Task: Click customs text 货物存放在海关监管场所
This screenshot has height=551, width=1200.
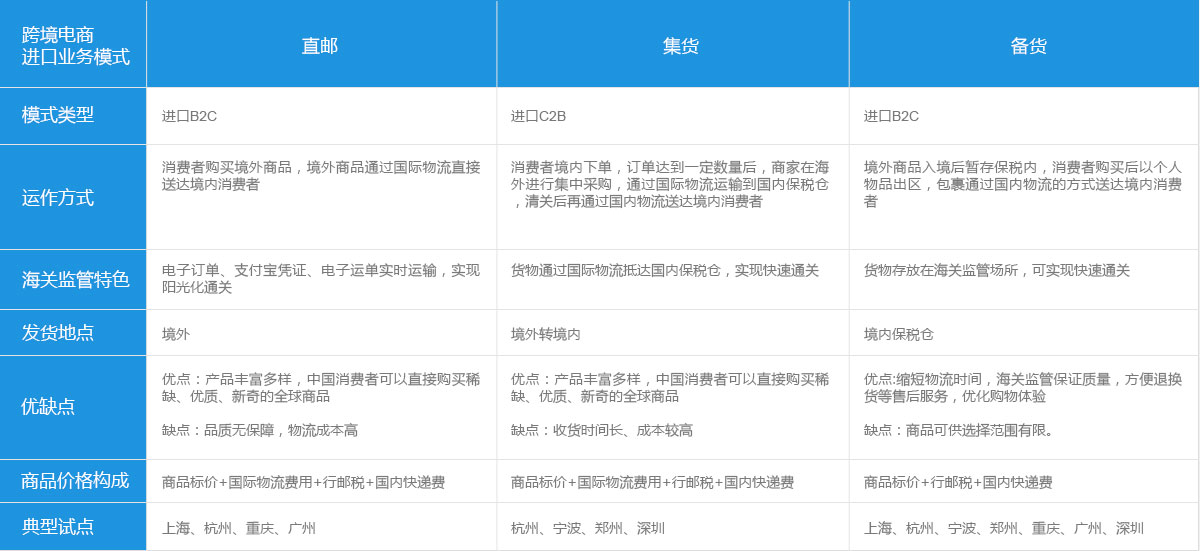Action: click(x=997, y=271)
